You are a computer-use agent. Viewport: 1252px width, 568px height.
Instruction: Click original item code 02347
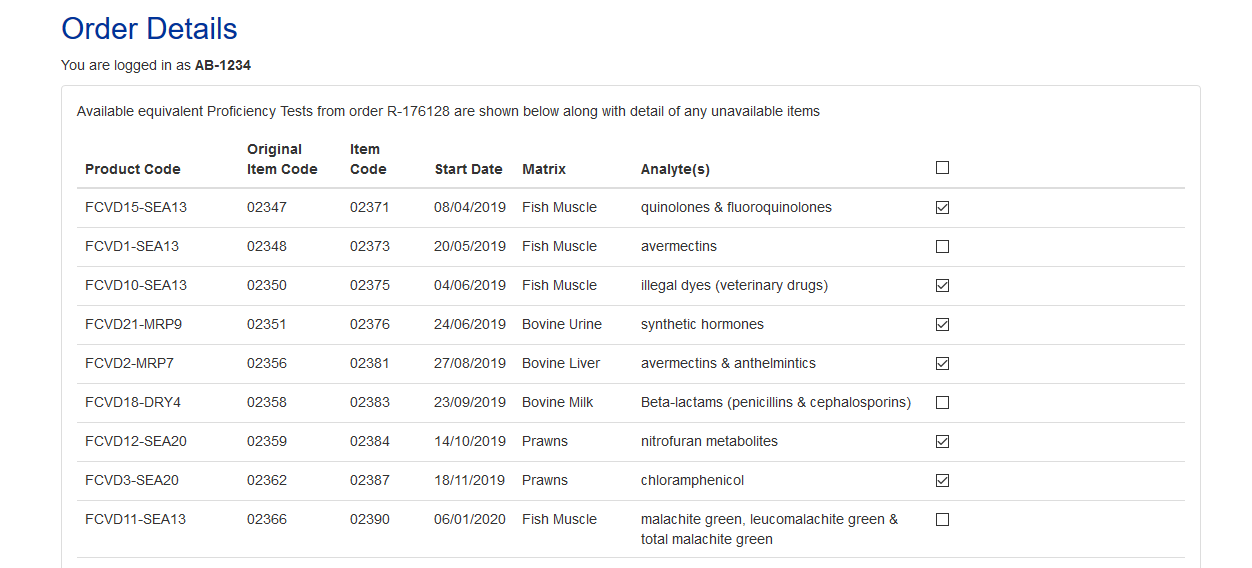pos(267,207)
